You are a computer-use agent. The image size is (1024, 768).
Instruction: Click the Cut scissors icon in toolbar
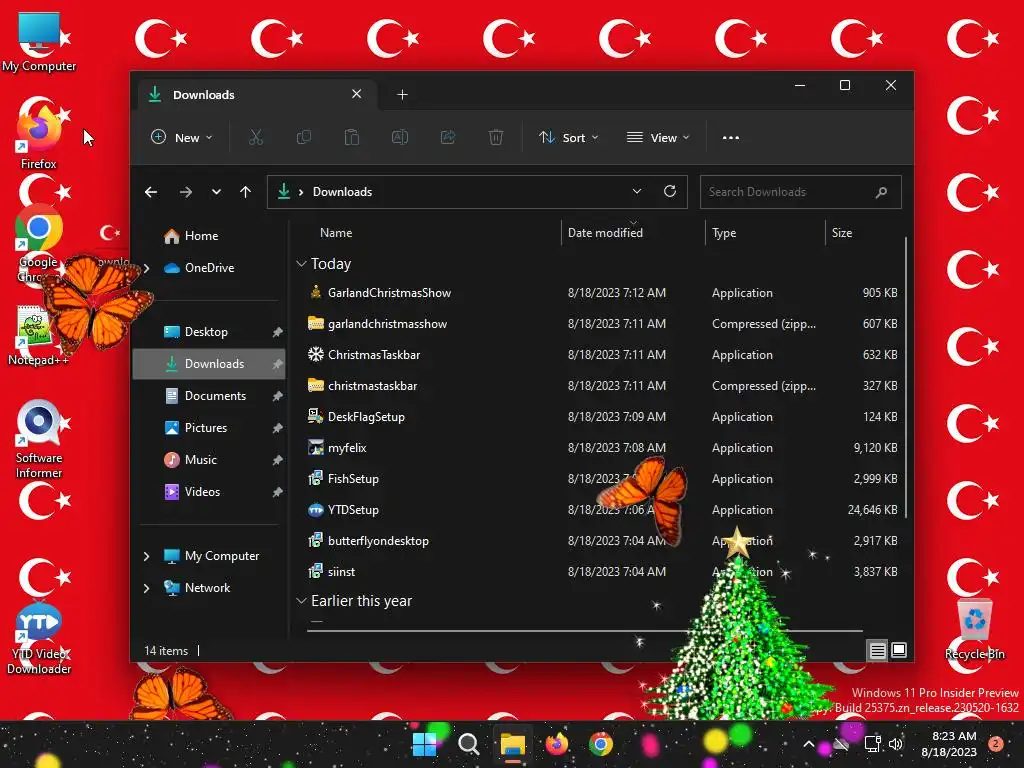click(255, 137)
